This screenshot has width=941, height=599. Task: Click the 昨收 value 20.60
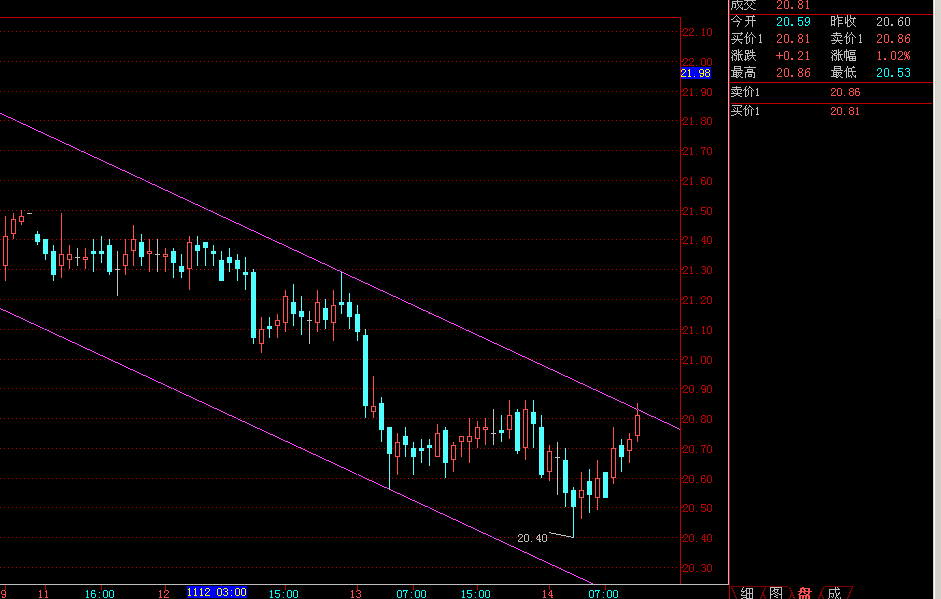click(x=893, y=22)
